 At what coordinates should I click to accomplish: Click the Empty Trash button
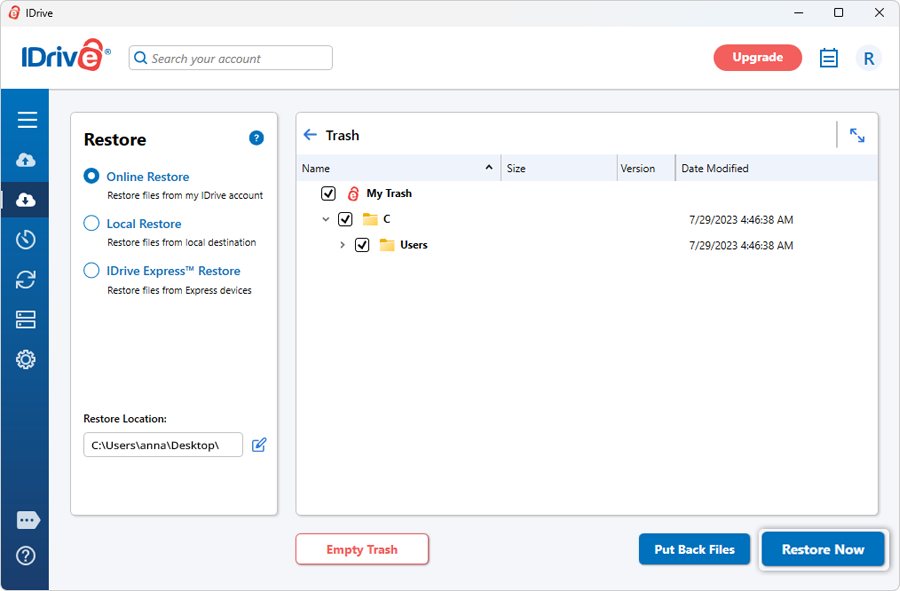tap(362, 549)
